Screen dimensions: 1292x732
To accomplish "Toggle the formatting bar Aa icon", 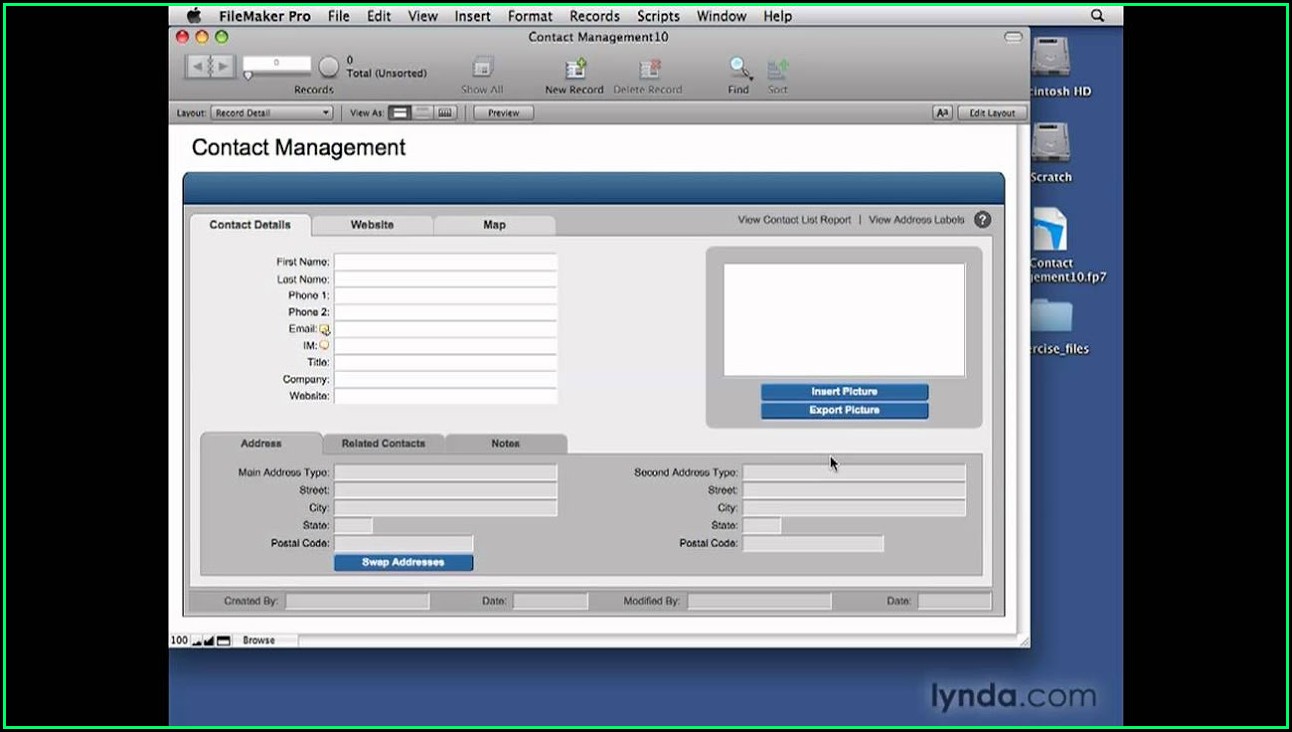I will (942, 113).
